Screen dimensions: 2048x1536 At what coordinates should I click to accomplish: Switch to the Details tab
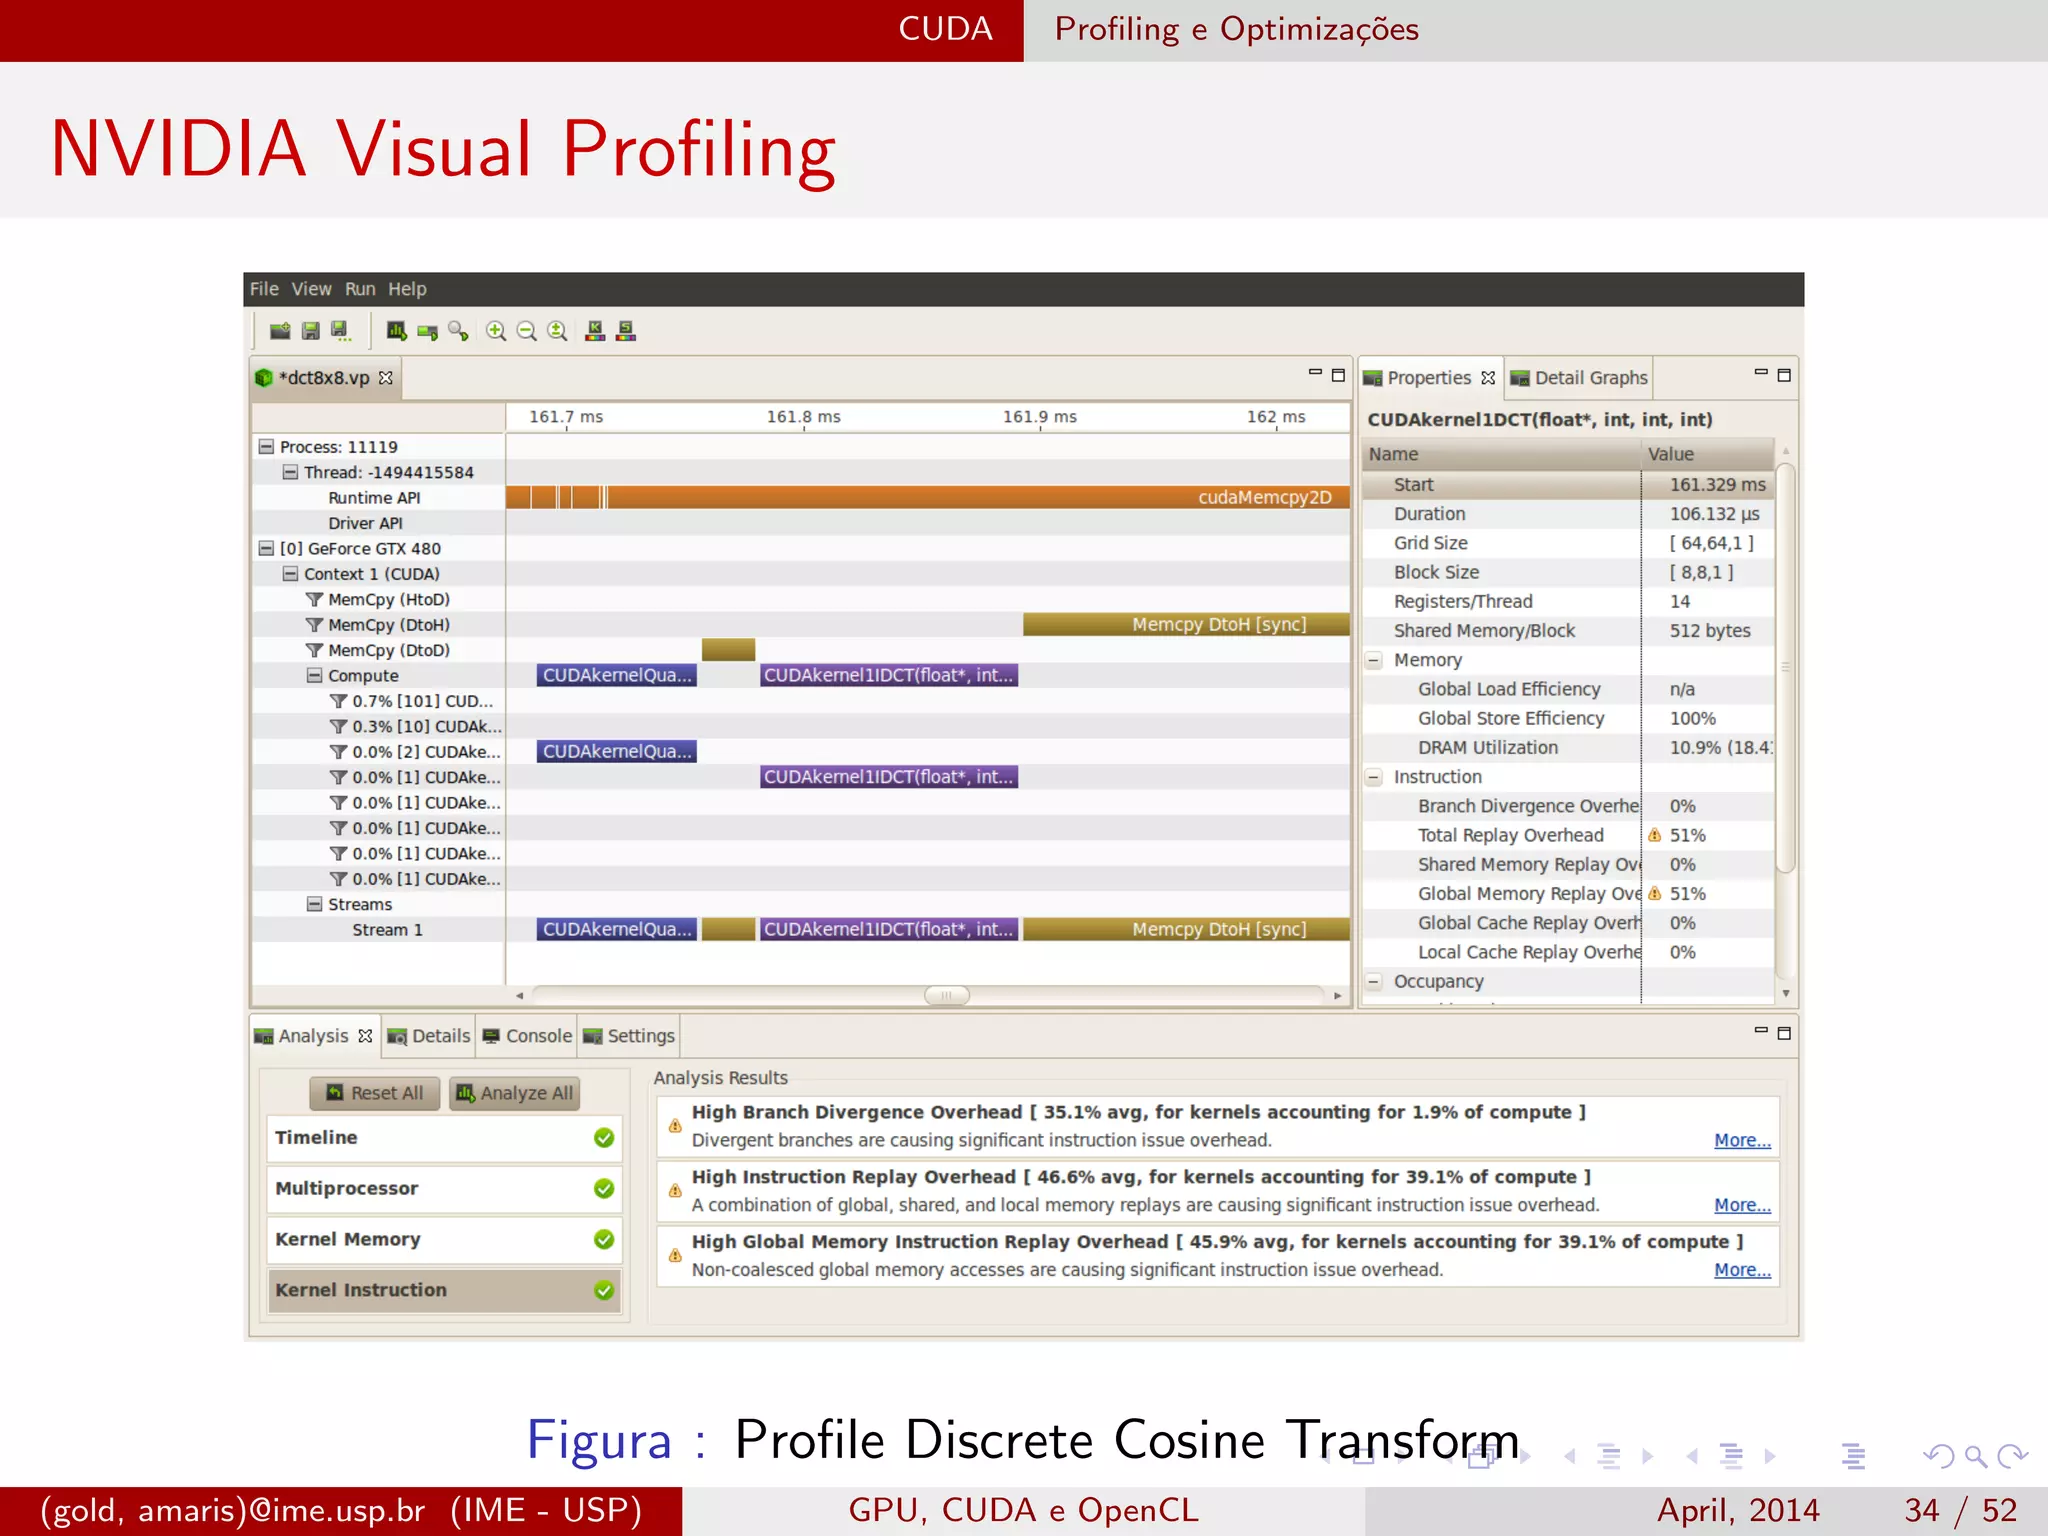point(429,1036)
